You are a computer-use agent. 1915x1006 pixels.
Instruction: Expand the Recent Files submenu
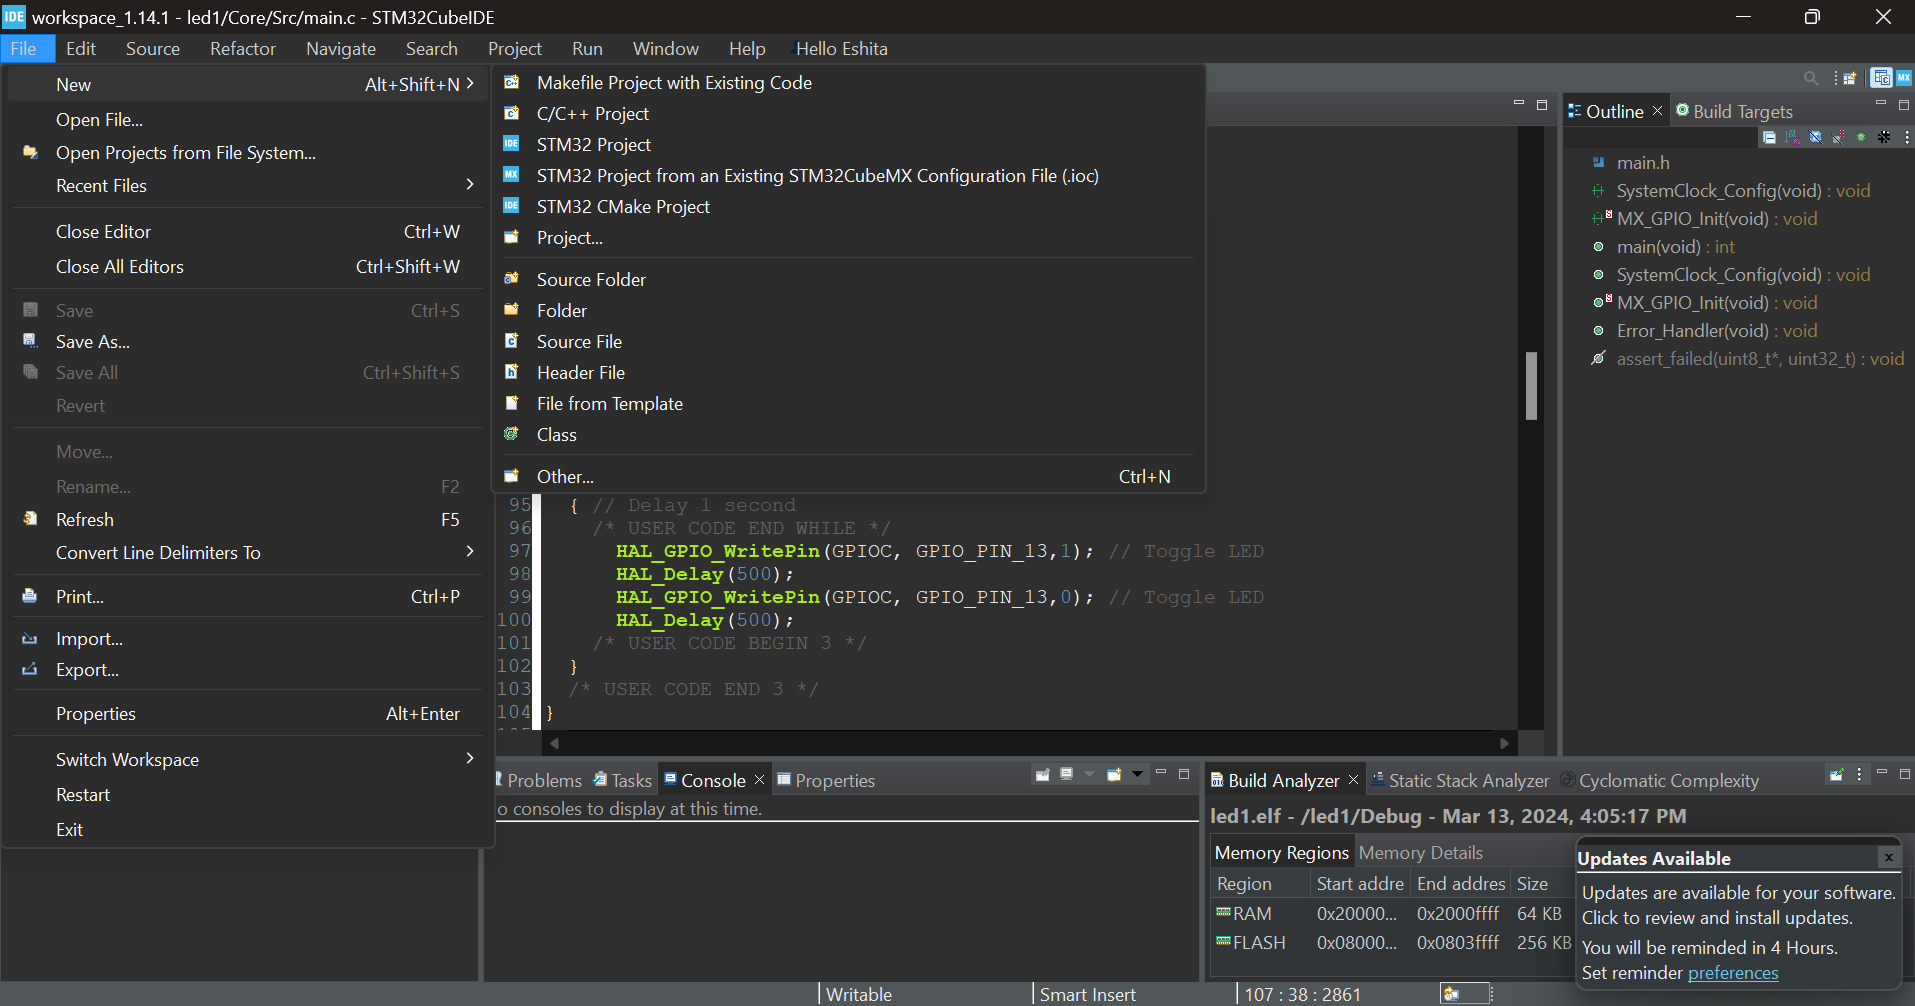[470, 184]
